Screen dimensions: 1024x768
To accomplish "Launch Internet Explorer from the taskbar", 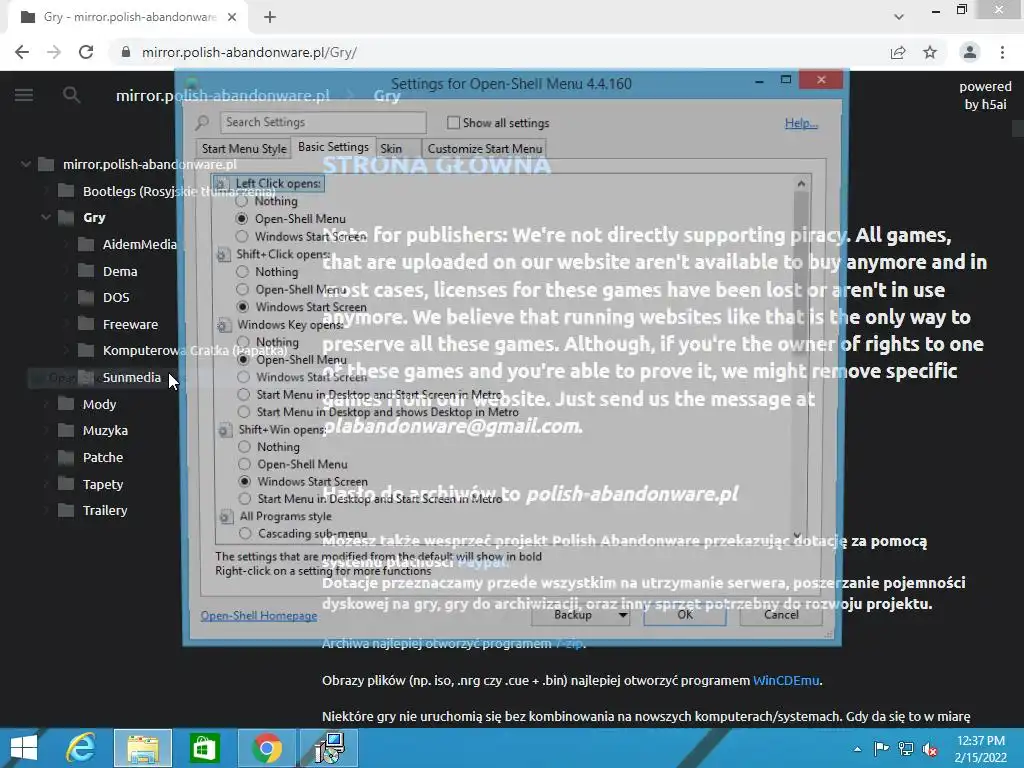I will 82,748.
